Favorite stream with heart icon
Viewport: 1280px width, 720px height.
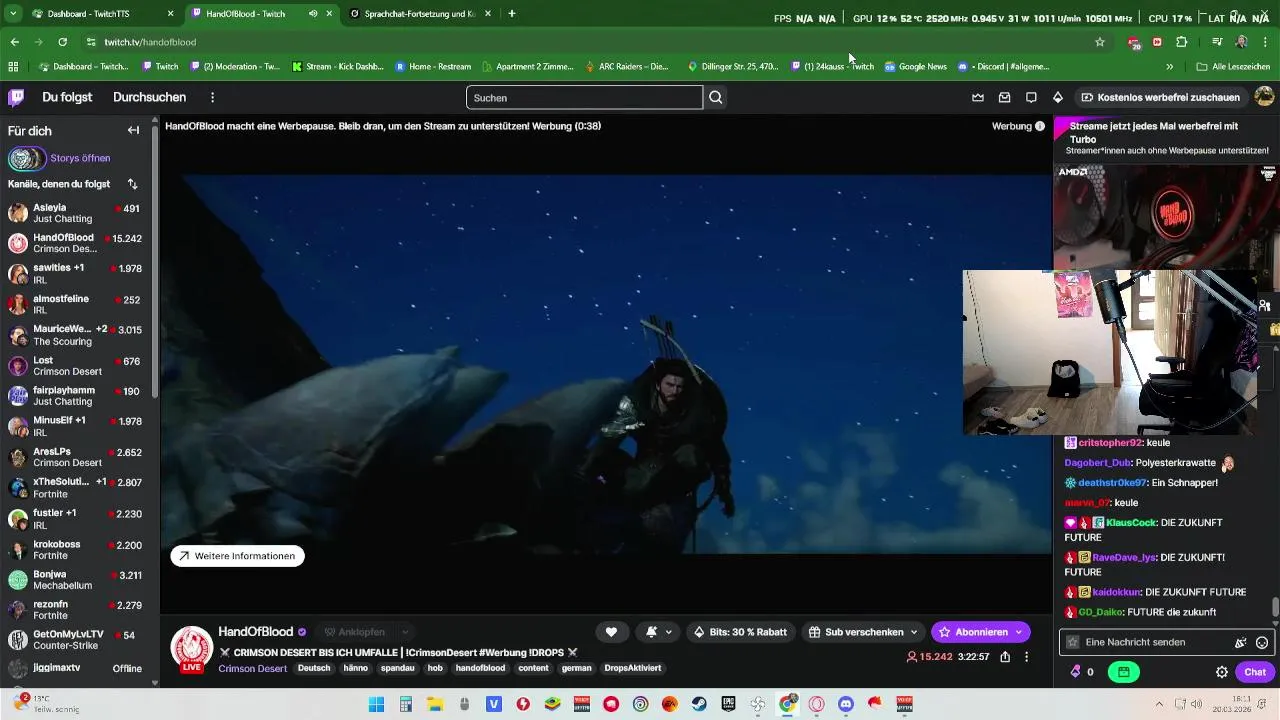(x=611, y=632)
